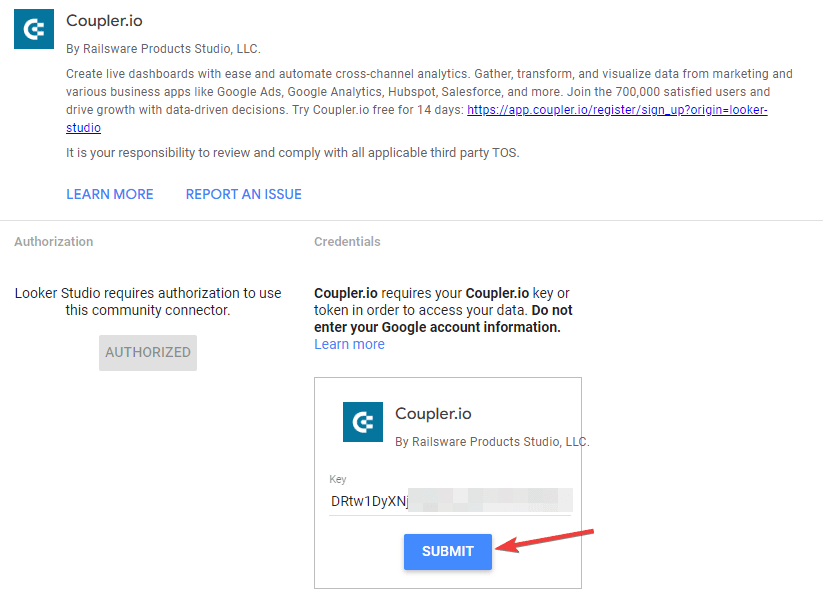Click the Coupler.io title in the credentials card
This screenshot has height=605, width=823.
point(433,413)
